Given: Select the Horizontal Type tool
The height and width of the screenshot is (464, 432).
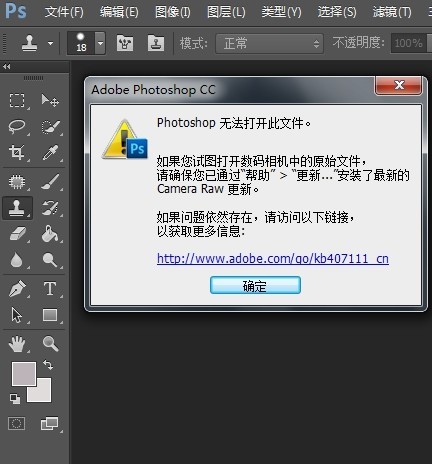Looking at the screenshot, I should click(x=50, y=289).
